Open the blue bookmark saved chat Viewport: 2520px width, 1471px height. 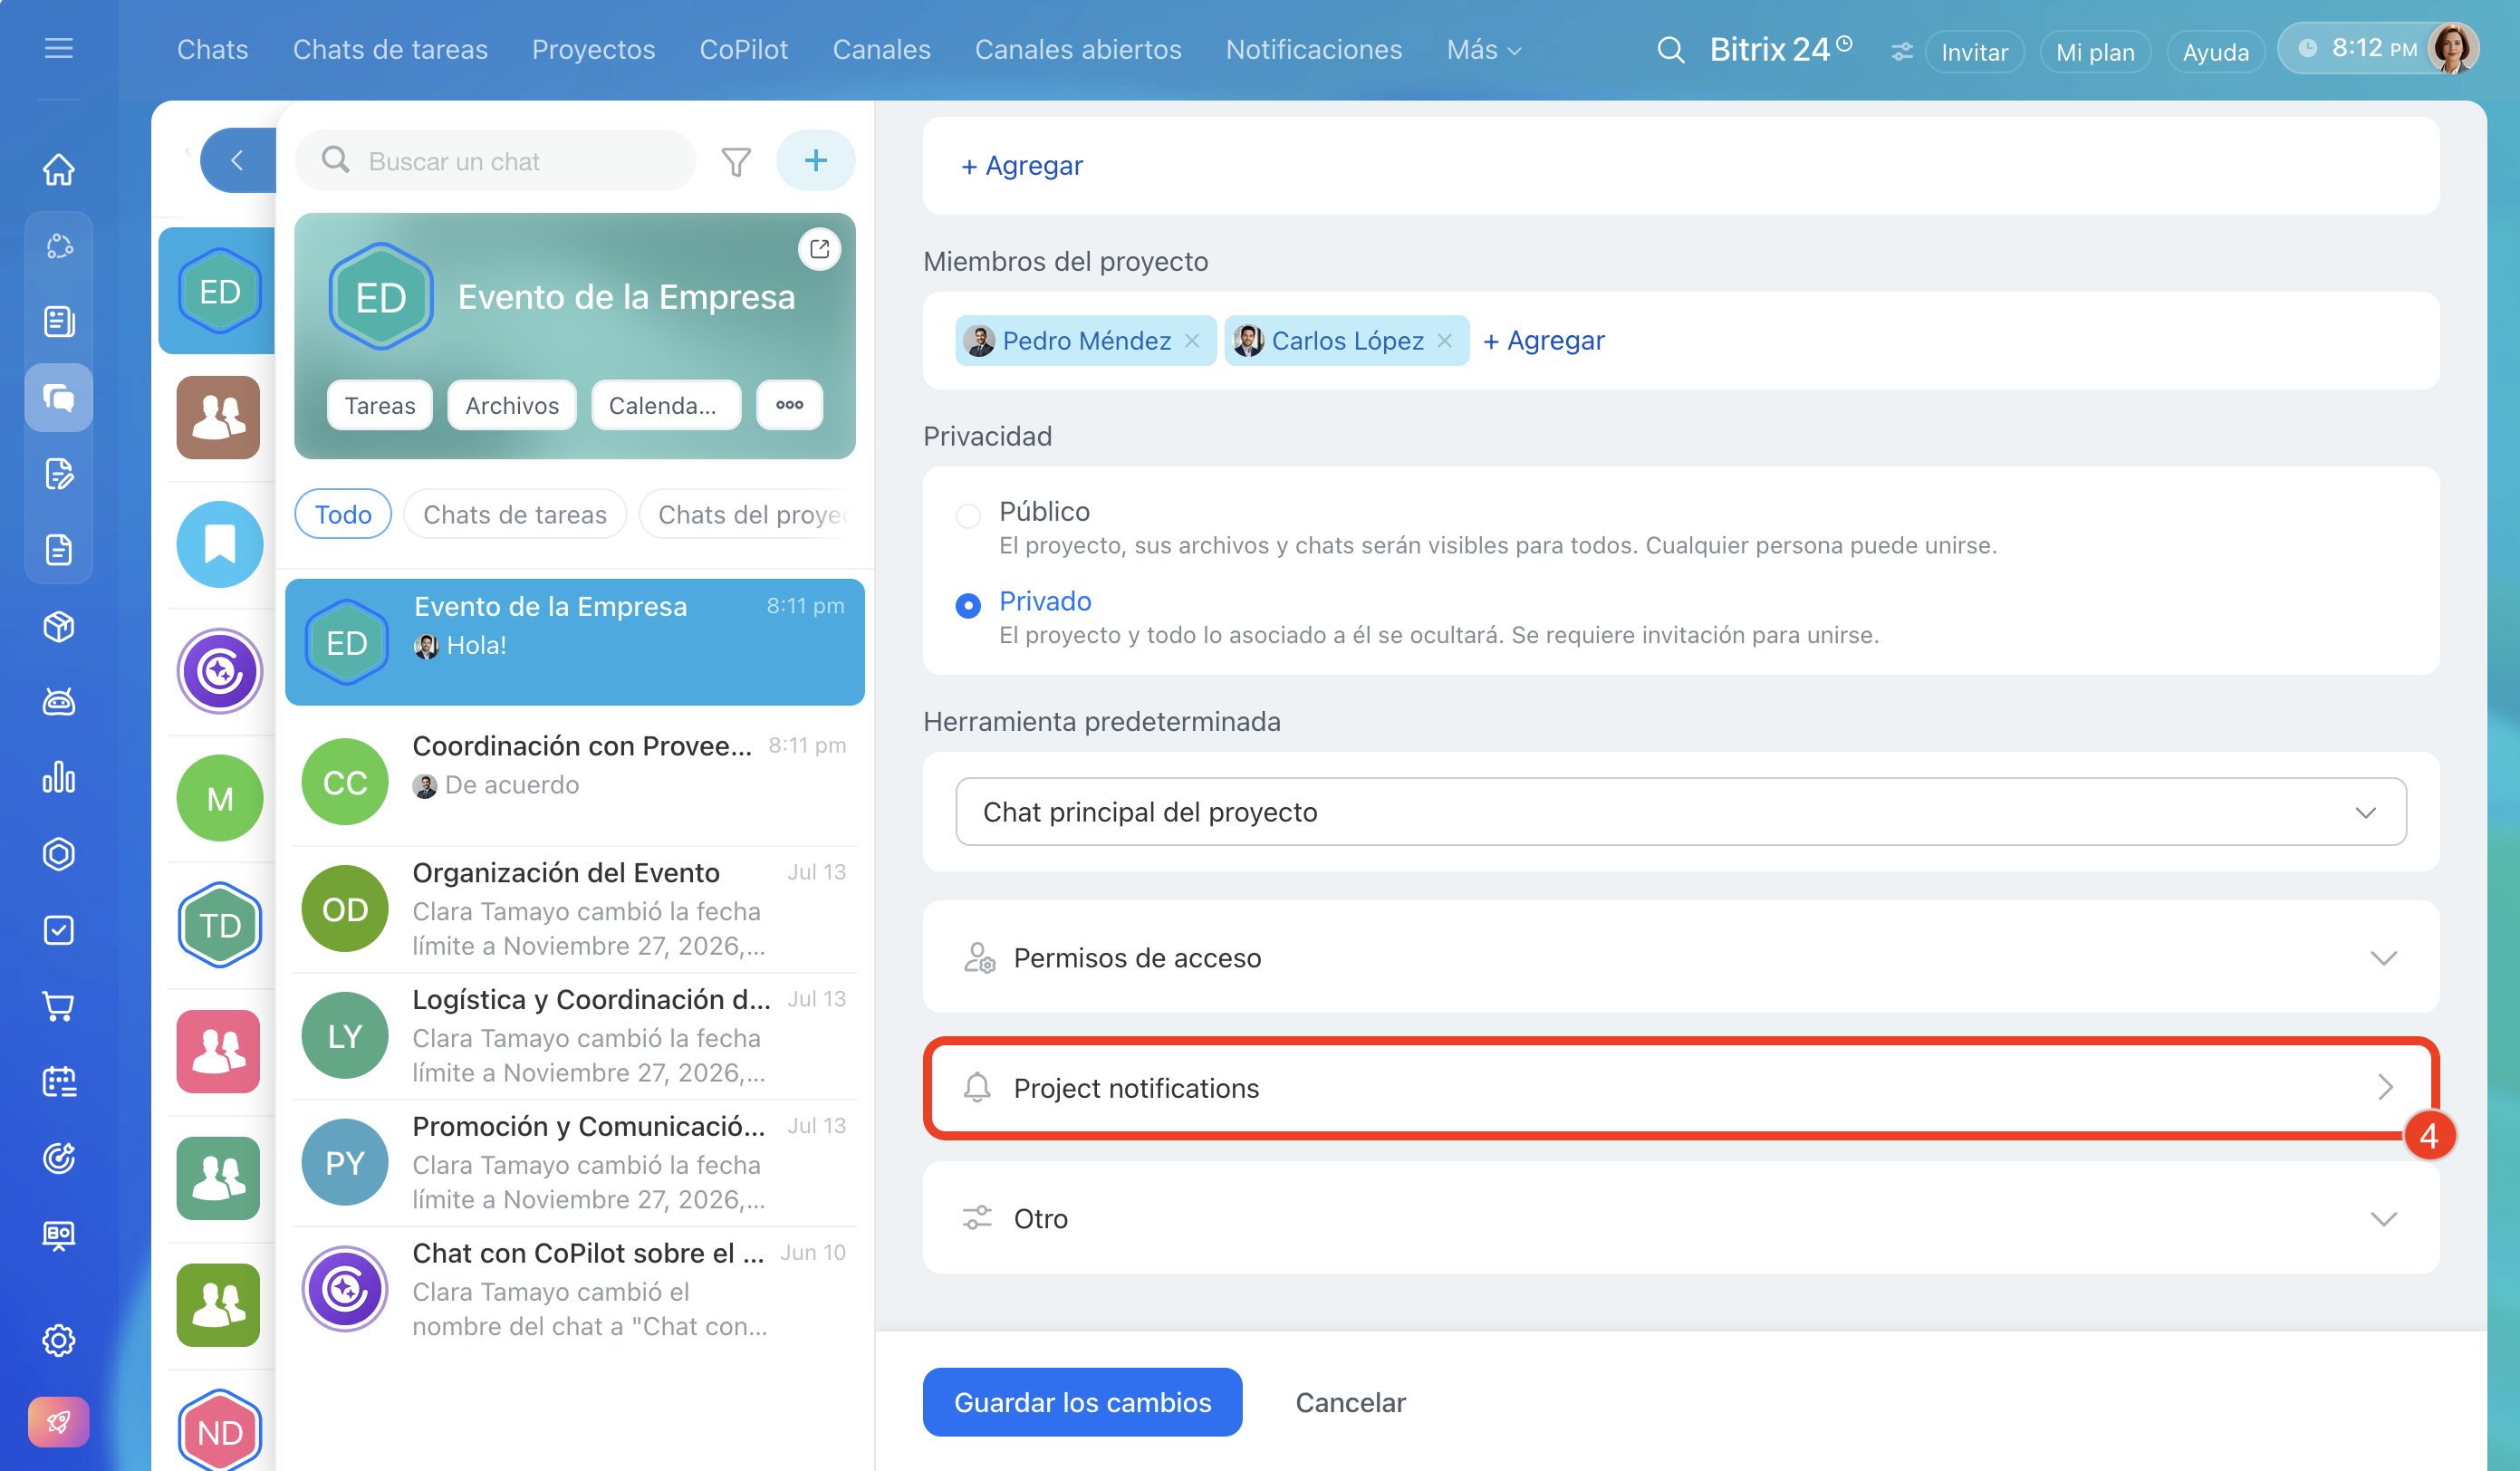220,544
